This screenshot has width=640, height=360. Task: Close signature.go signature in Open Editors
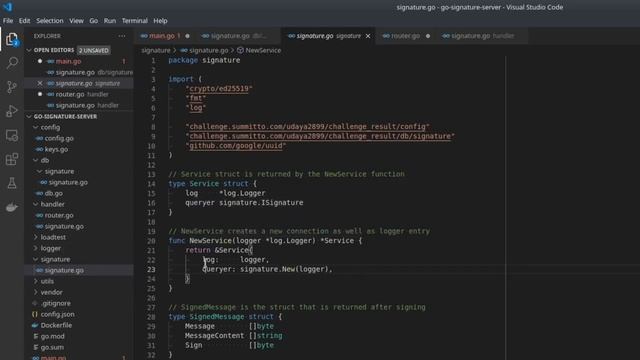(40, 83)
